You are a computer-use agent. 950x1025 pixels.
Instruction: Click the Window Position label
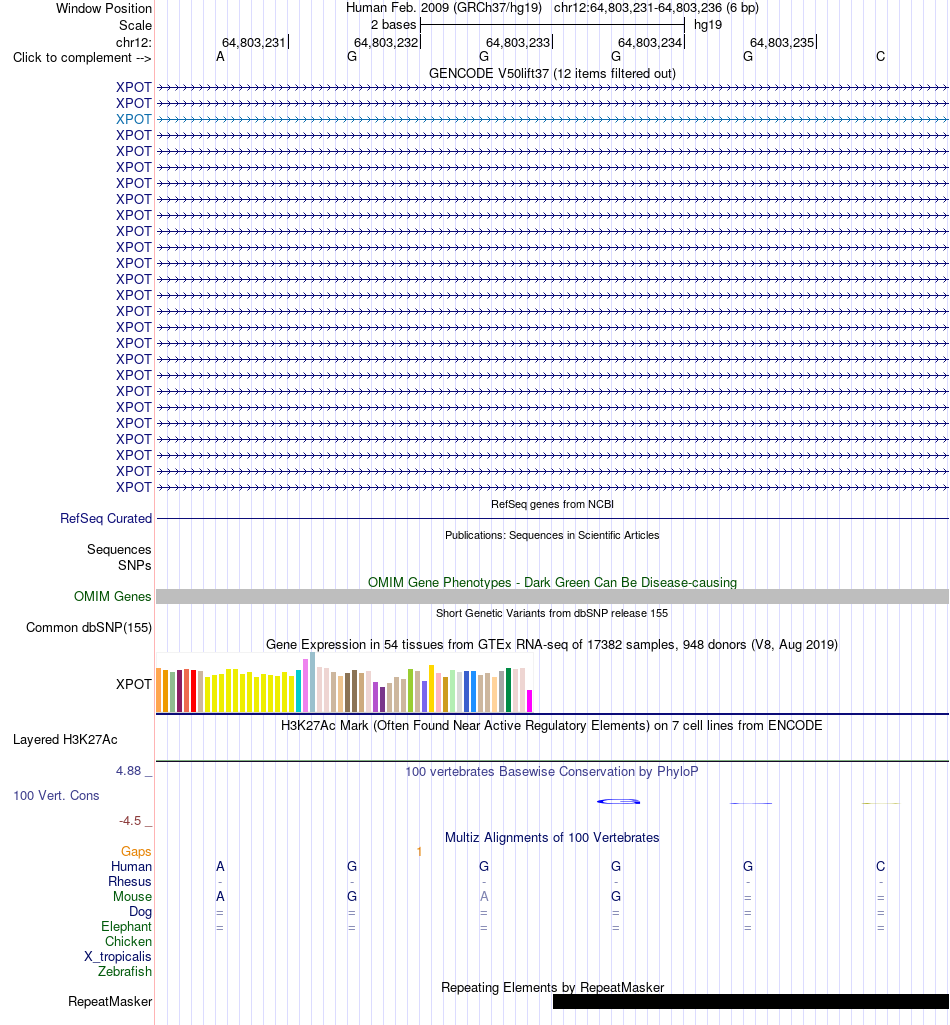coord(104,8)
